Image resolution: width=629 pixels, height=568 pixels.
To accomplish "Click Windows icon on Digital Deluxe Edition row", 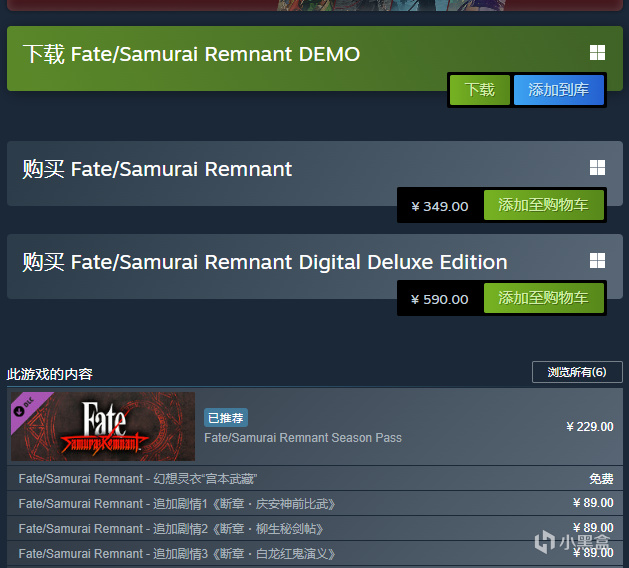I will click(x=597, y=261).
